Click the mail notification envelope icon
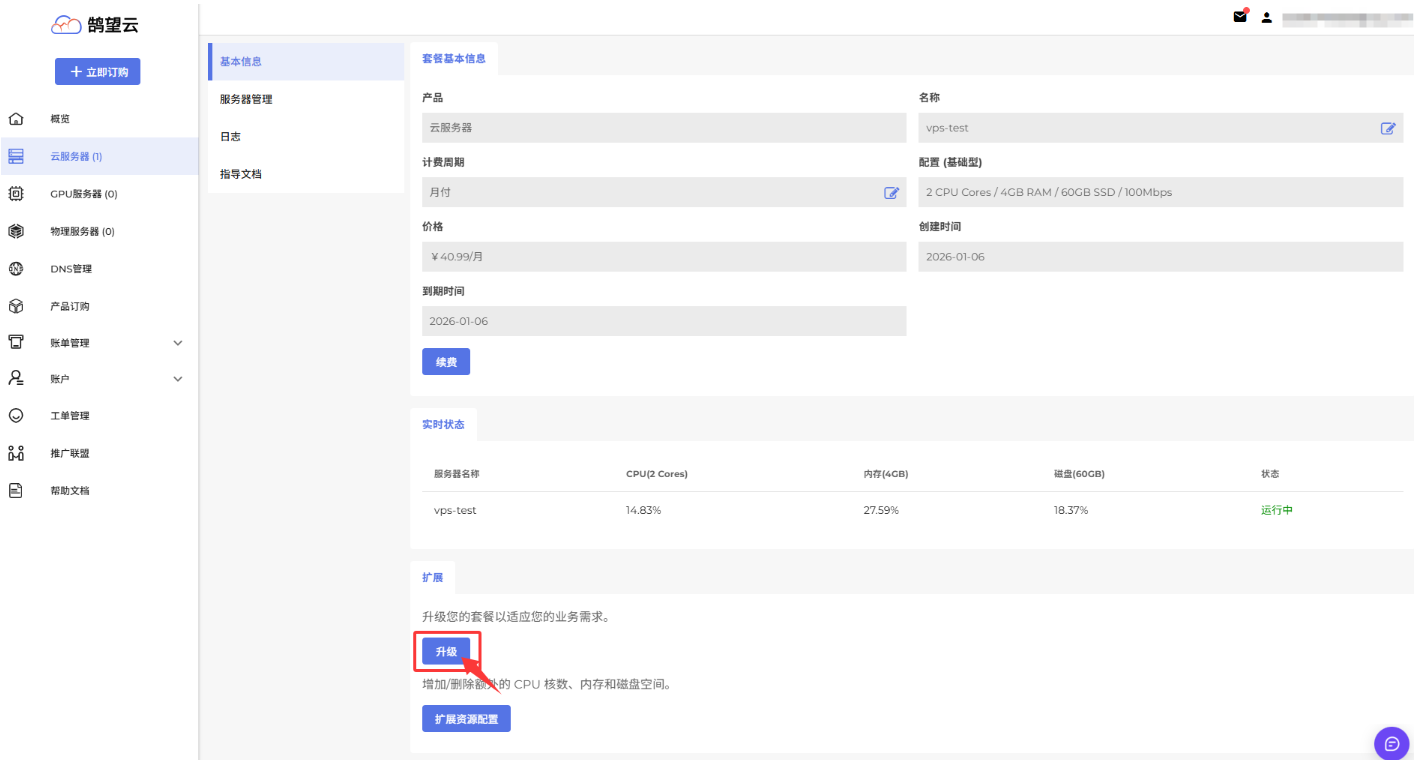 click(1240, 17)
